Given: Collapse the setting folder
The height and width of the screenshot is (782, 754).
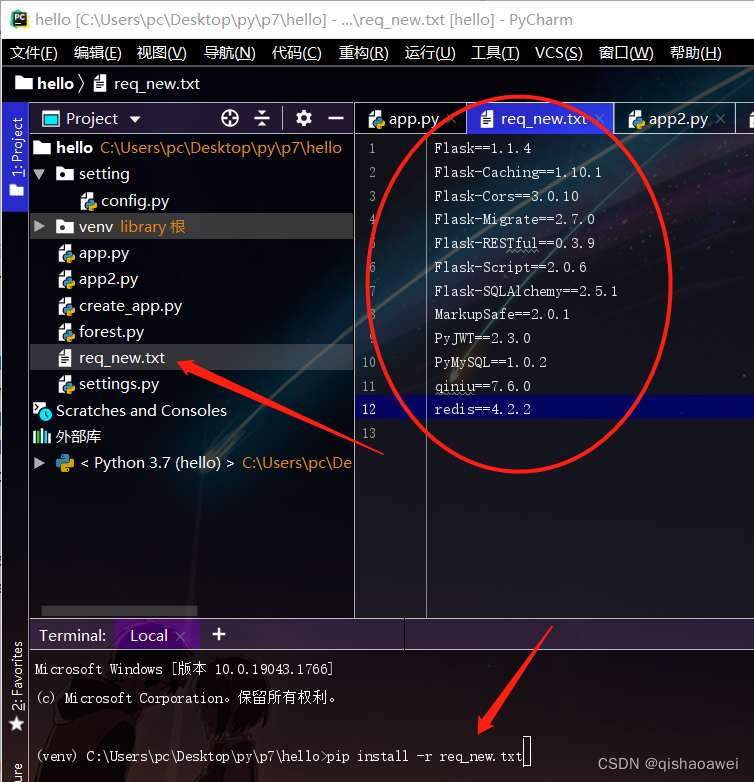Looking at the screenshot, I should (x=39, y=174).
